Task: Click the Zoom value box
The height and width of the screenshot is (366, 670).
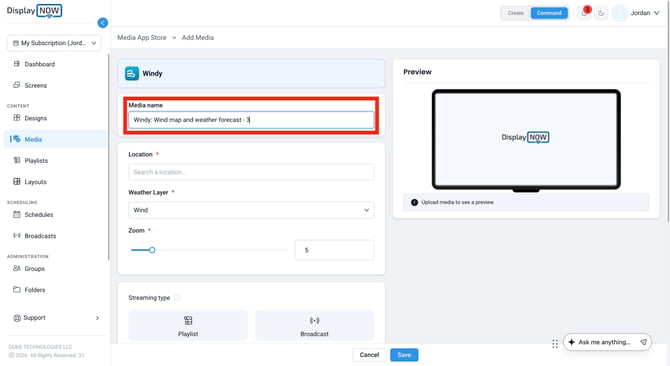Action: click(334, 250)
